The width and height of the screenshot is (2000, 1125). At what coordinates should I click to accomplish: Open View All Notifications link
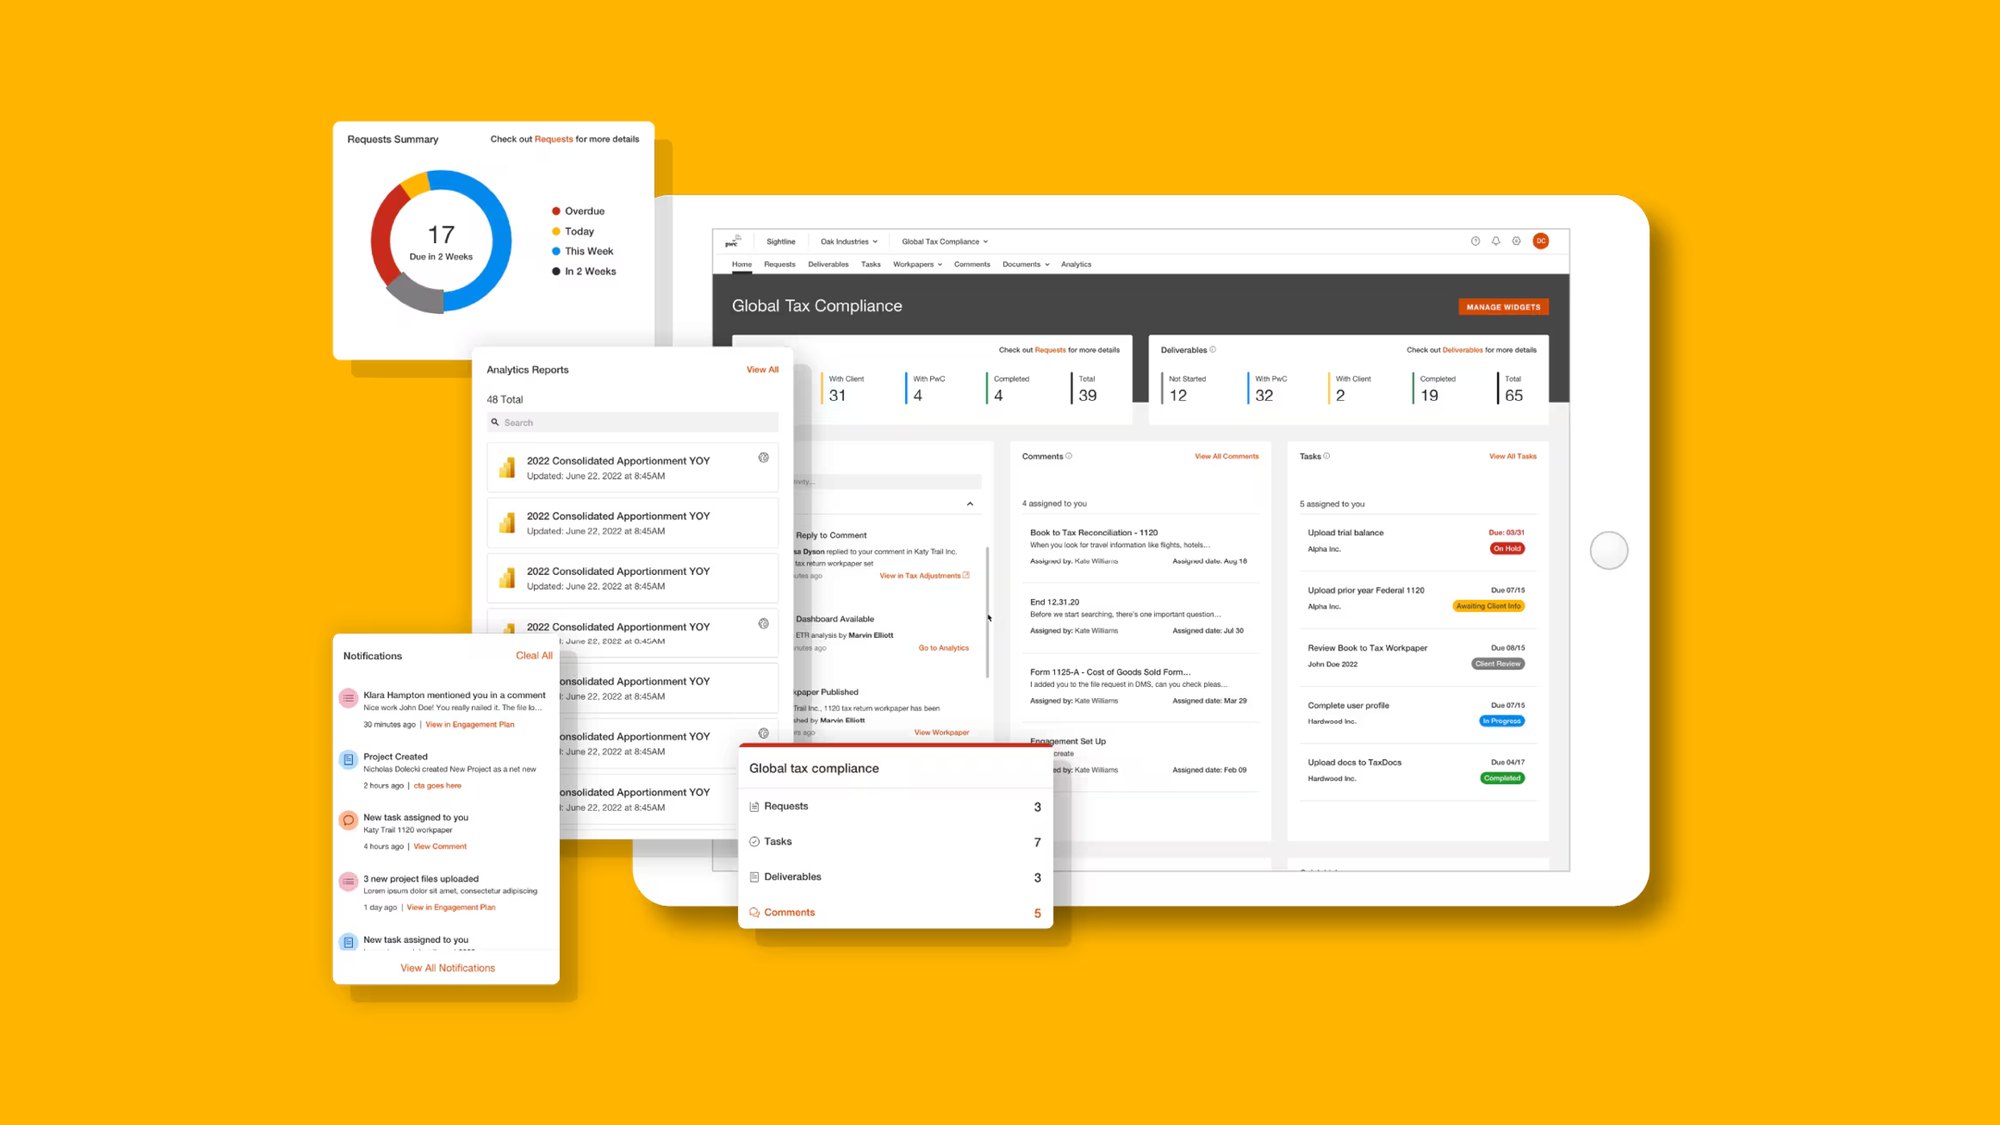point(448,968)
